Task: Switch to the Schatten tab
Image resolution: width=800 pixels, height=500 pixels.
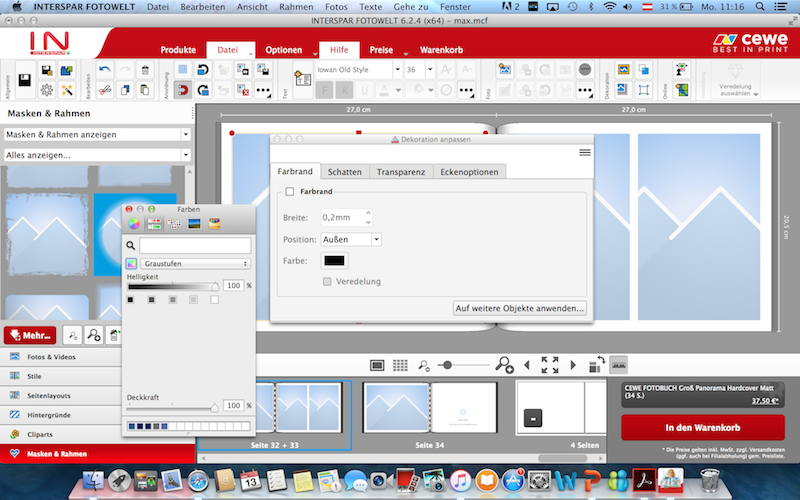Action: (344, 172)
